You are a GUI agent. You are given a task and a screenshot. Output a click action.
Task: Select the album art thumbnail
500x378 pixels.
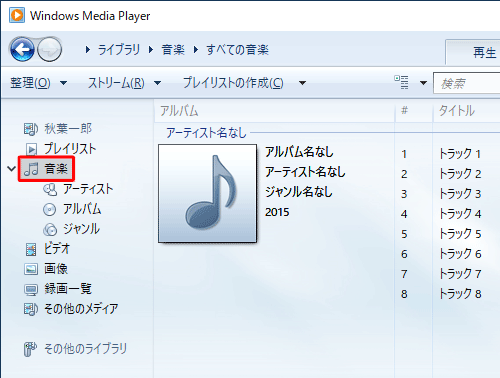[207, 193]
